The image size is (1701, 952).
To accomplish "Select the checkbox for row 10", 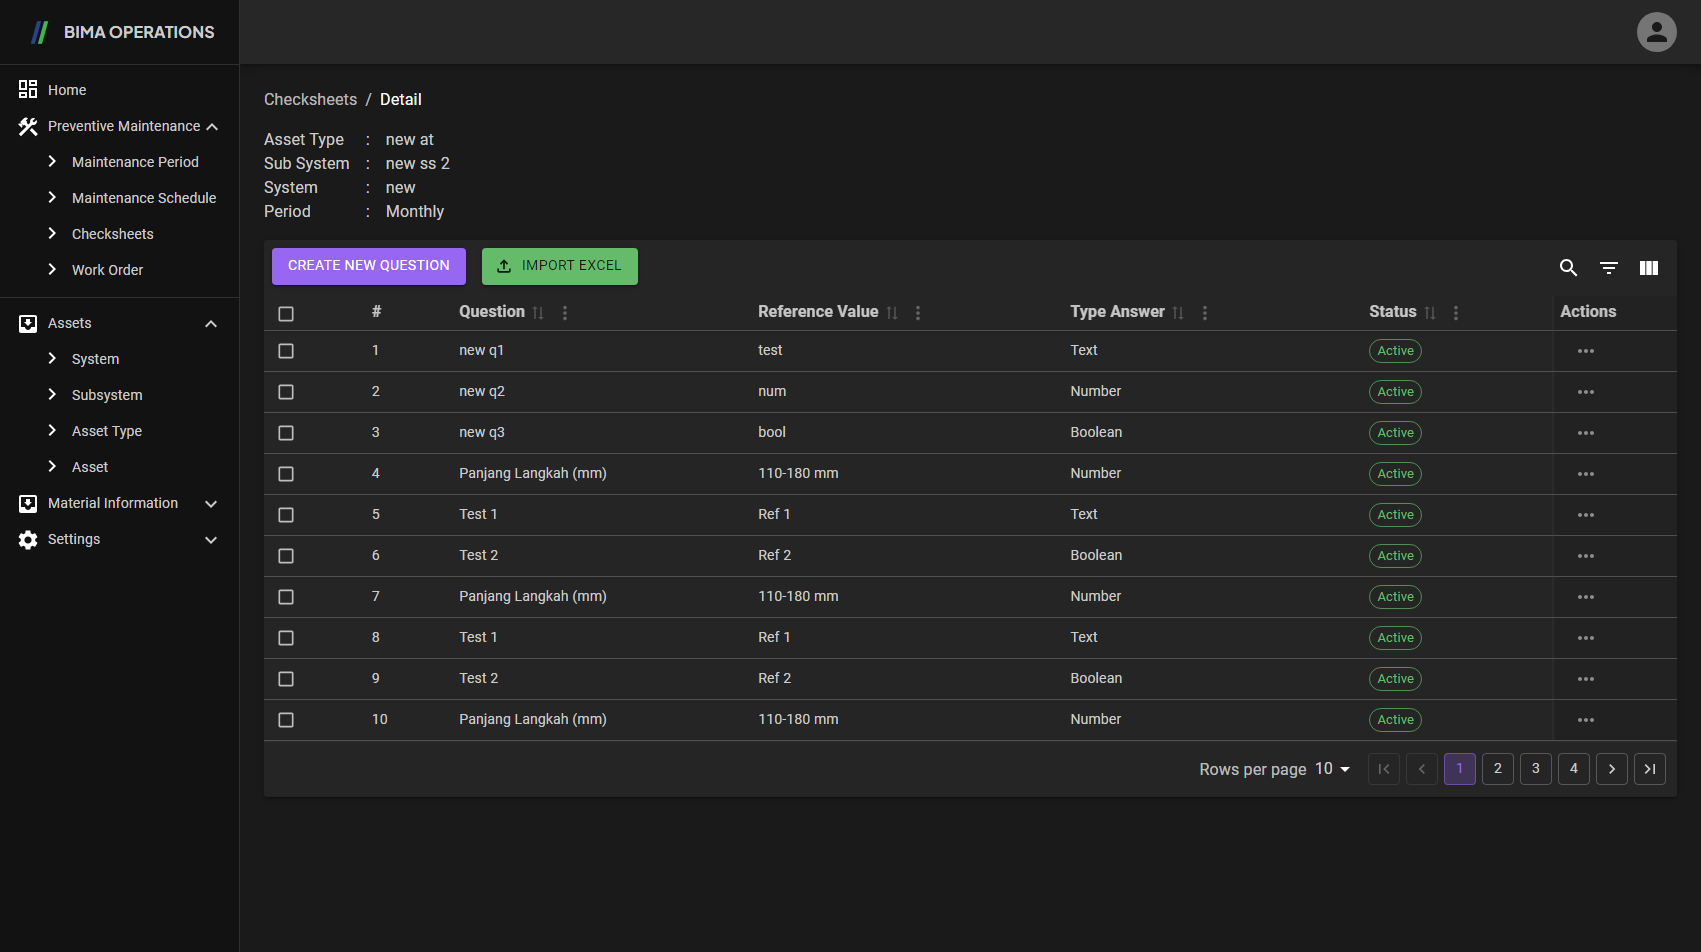I will coord(286,720).
